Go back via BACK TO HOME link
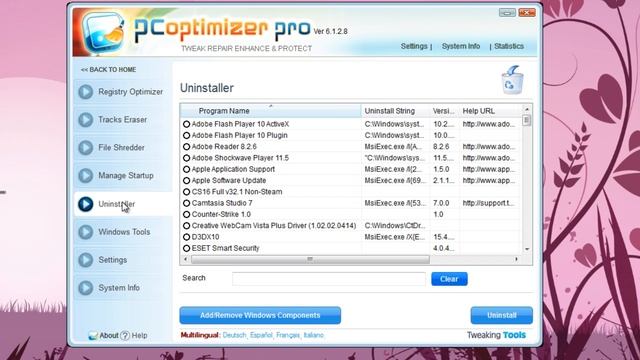The height and width of the screenshot is (360, 640). pyautogui.click(x=109, y=70)
